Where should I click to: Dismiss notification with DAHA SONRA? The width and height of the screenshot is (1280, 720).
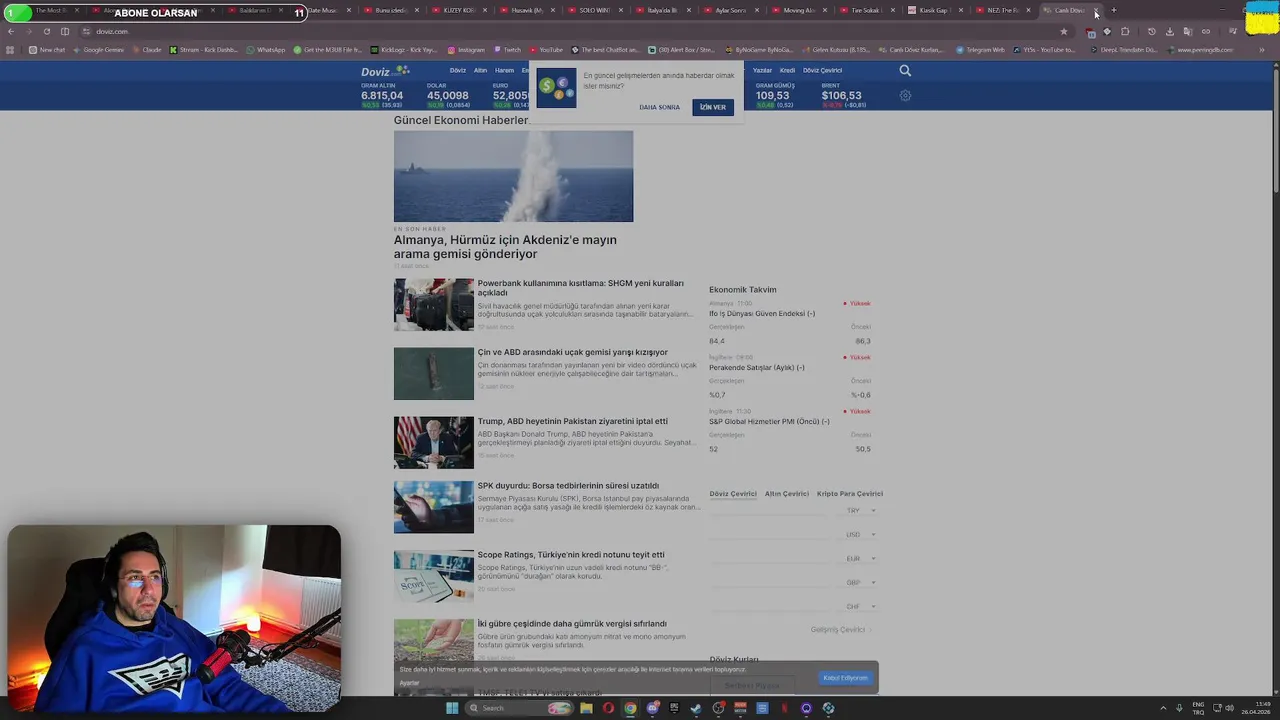659,107
